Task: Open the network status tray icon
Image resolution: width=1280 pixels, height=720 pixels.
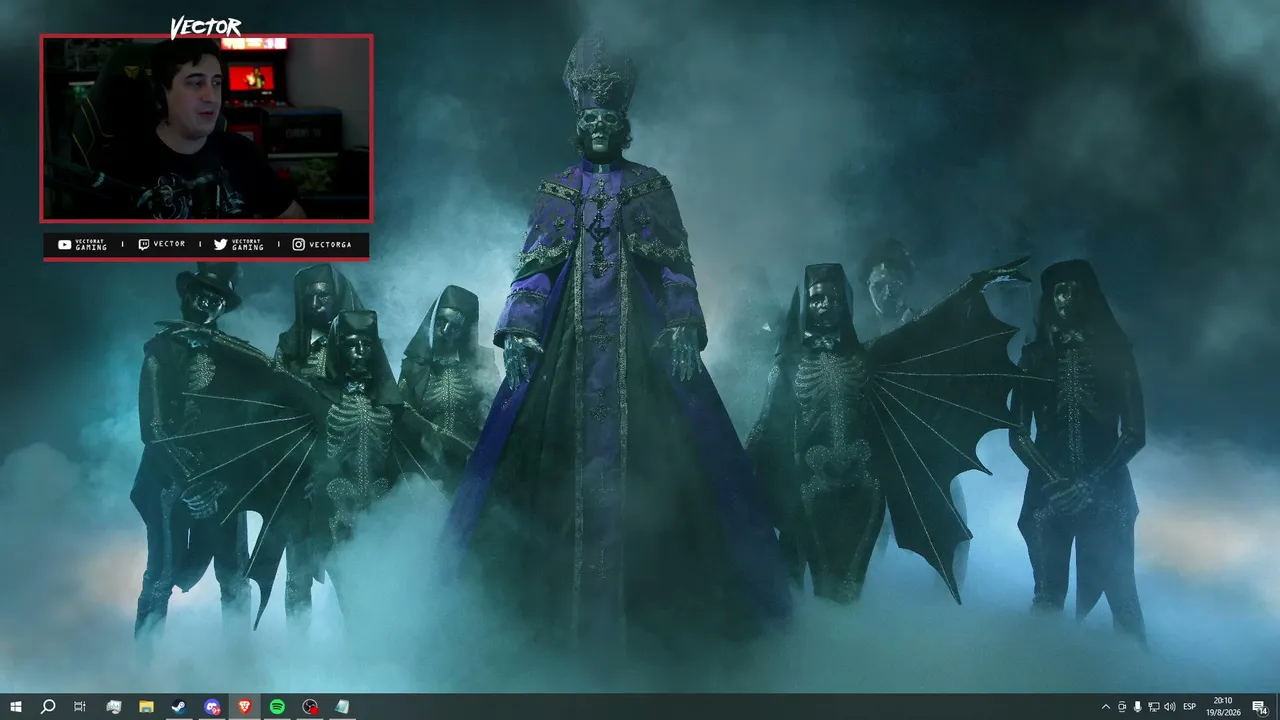Action: 1154,707
